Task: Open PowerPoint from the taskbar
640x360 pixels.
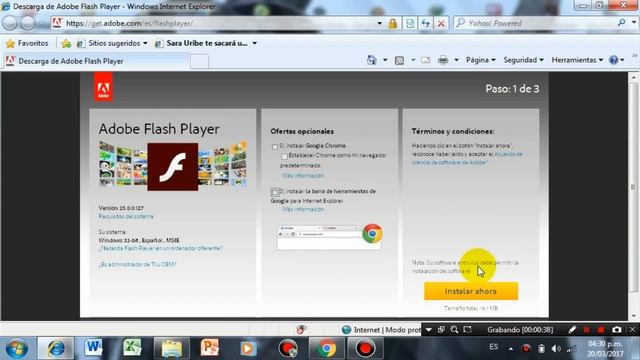Action: click(210, 348)
